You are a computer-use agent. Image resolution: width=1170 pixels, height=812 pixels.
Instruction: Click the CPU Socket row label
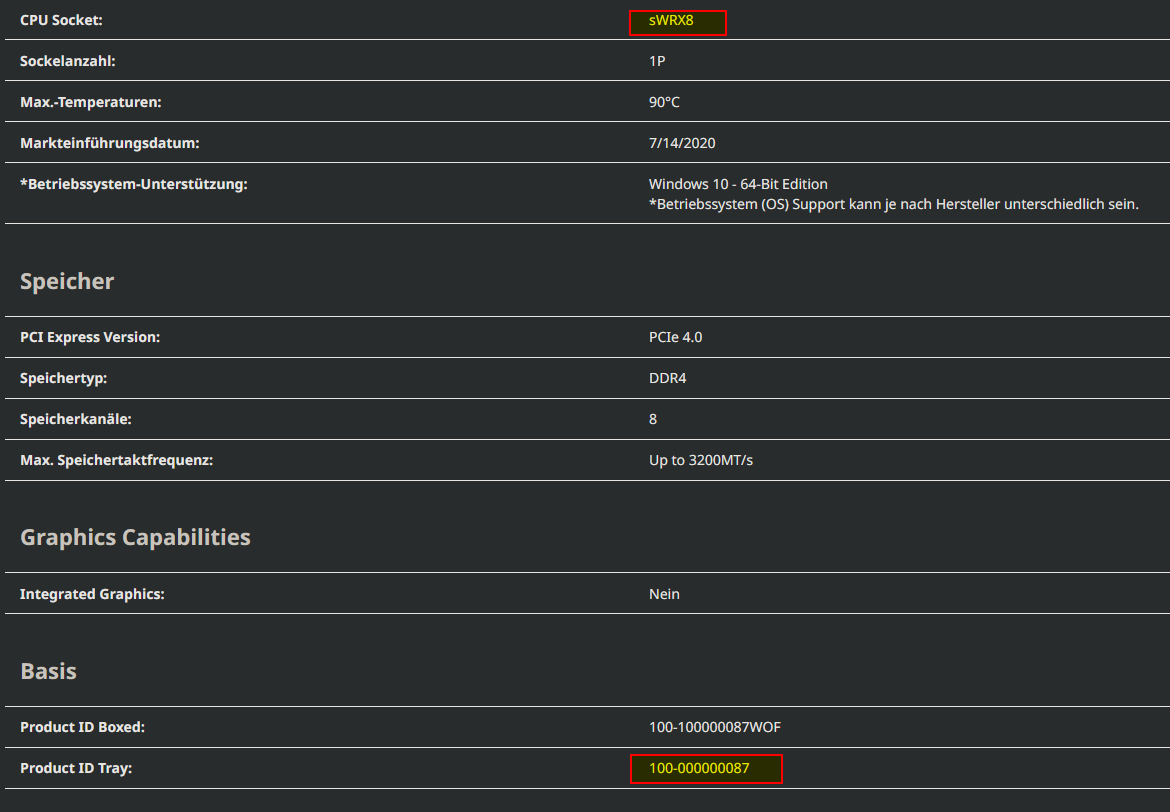click(x=62, y=19)
